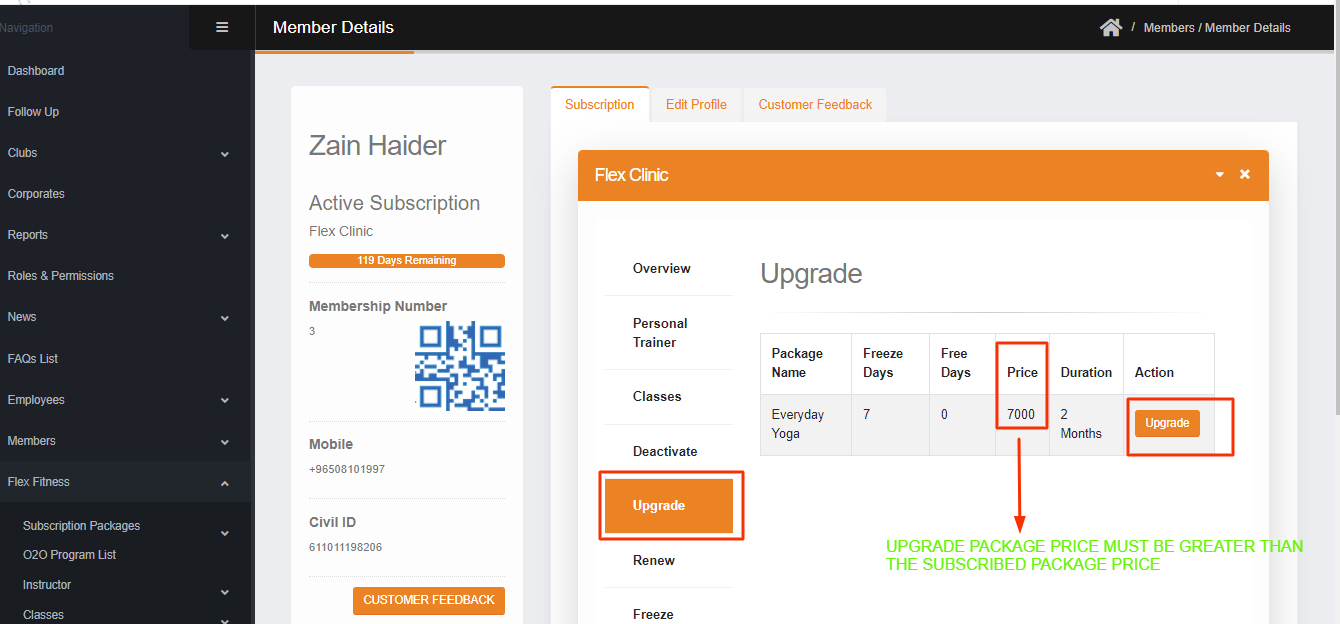Image resolution: width=1340 pixels, height=624 pixels.
Task: Expand the Clubs sidebar menu
Action: [224, 154]
